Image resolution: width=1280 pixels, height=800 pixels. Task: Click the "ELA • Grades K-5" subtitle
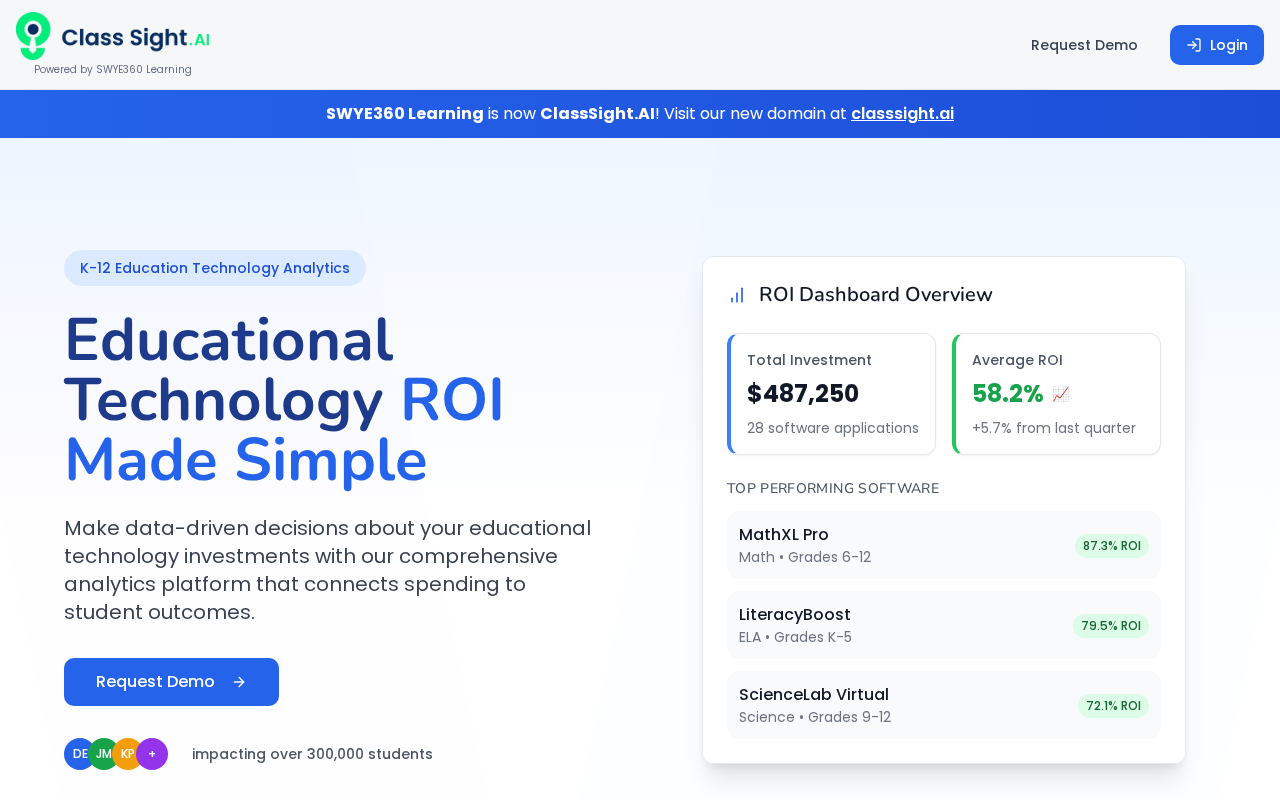pos(795,637)
